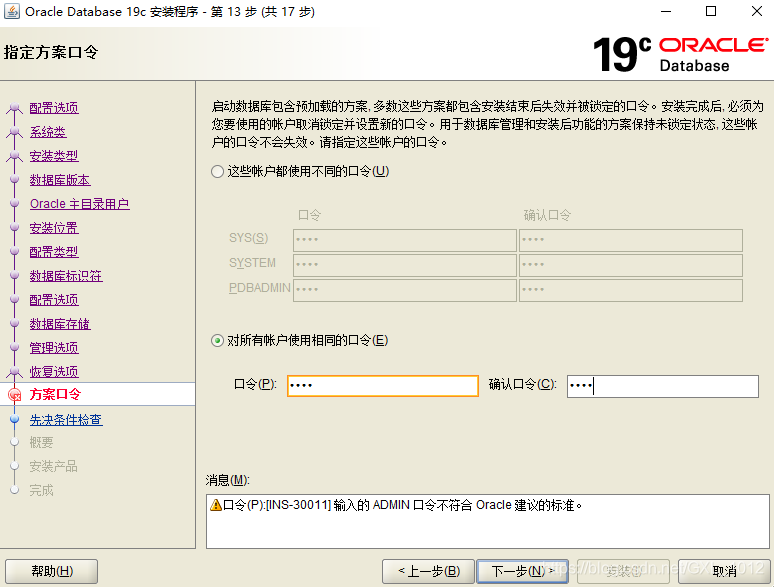Click the 确认口令(C) confirm password field
This screenshot has width=774, height=587.
coord(662,386)
